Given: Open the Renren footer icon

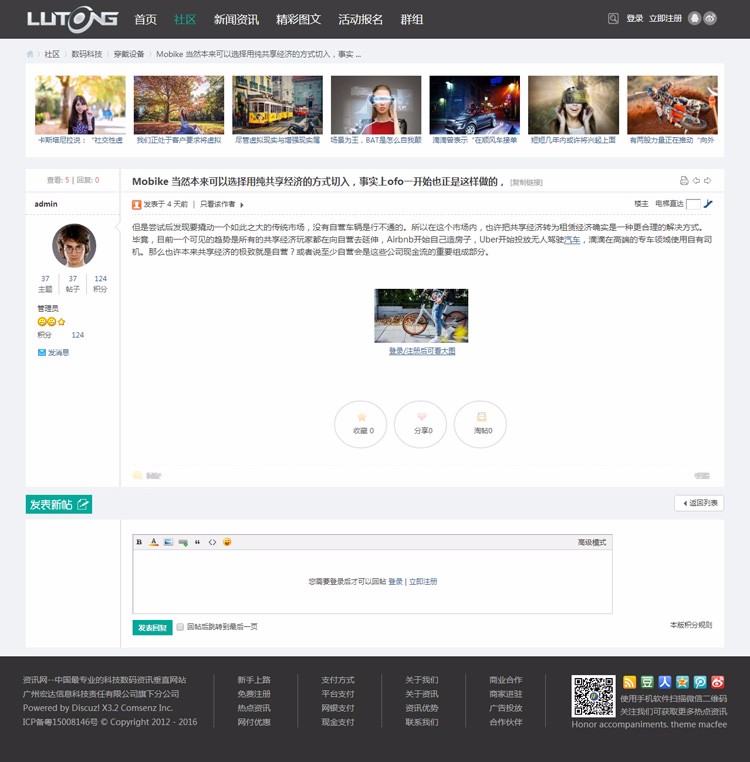Looking at the screenshot, I should click(665, 682).
